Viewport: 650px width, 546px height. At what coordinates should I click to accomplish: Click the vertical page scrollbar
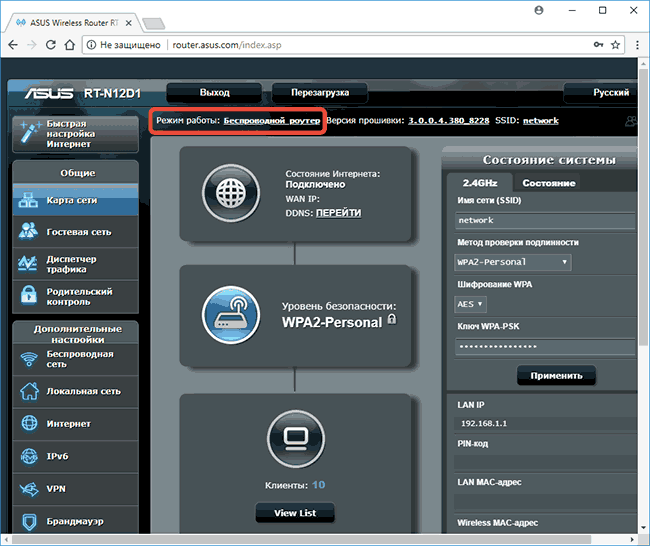tap(643, 207)
